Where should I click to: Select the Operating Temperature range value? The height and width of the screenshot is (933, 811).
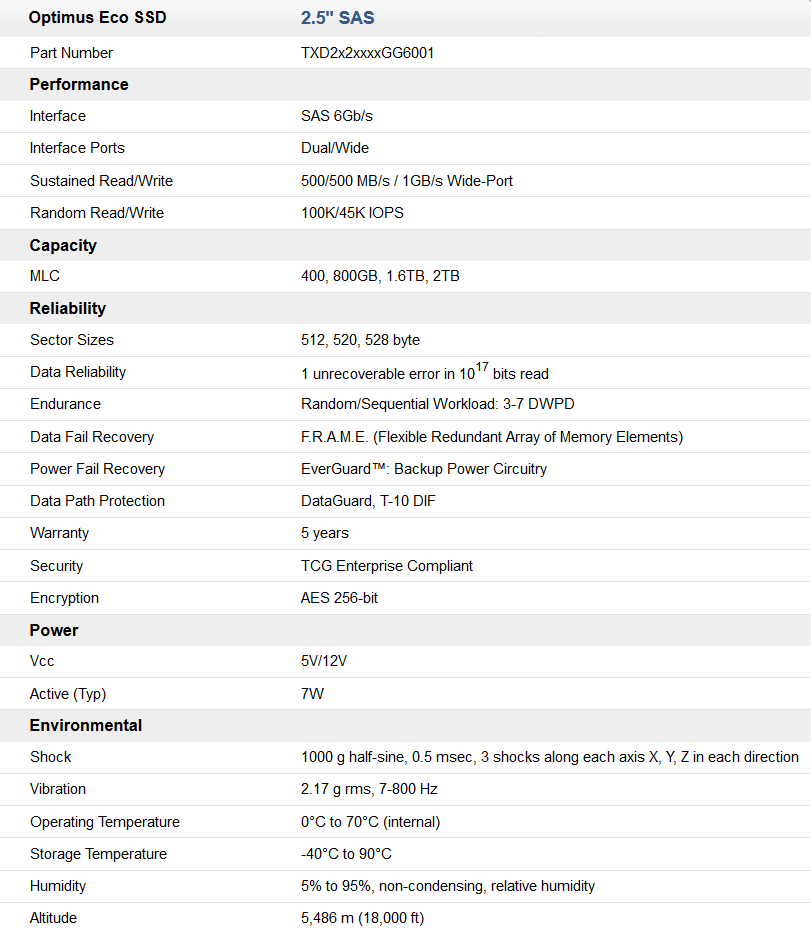370,822
